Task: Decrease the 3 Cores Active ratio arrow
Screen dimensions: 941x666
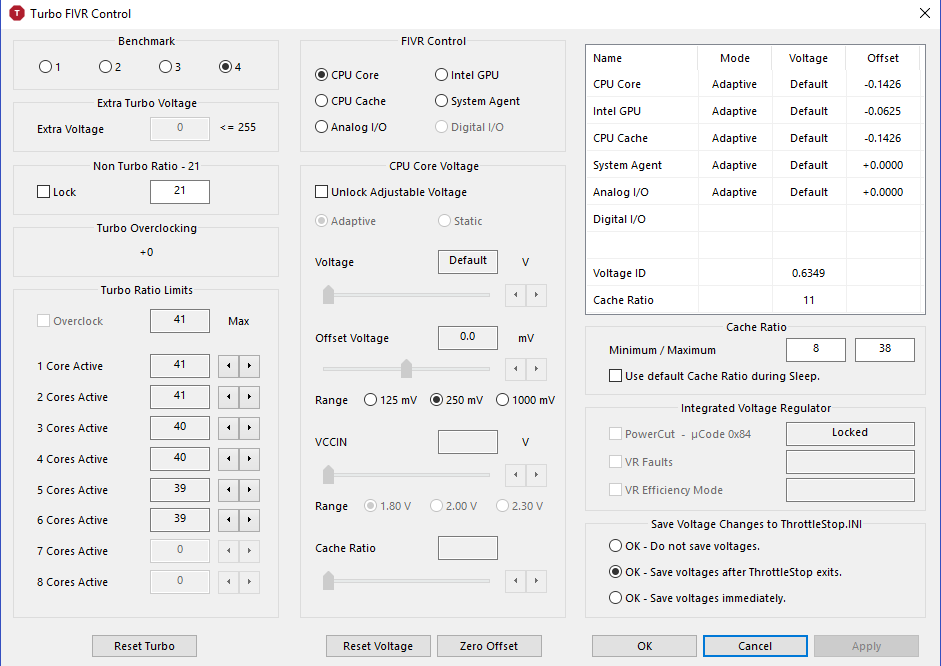Action: [x=229, y=428]
